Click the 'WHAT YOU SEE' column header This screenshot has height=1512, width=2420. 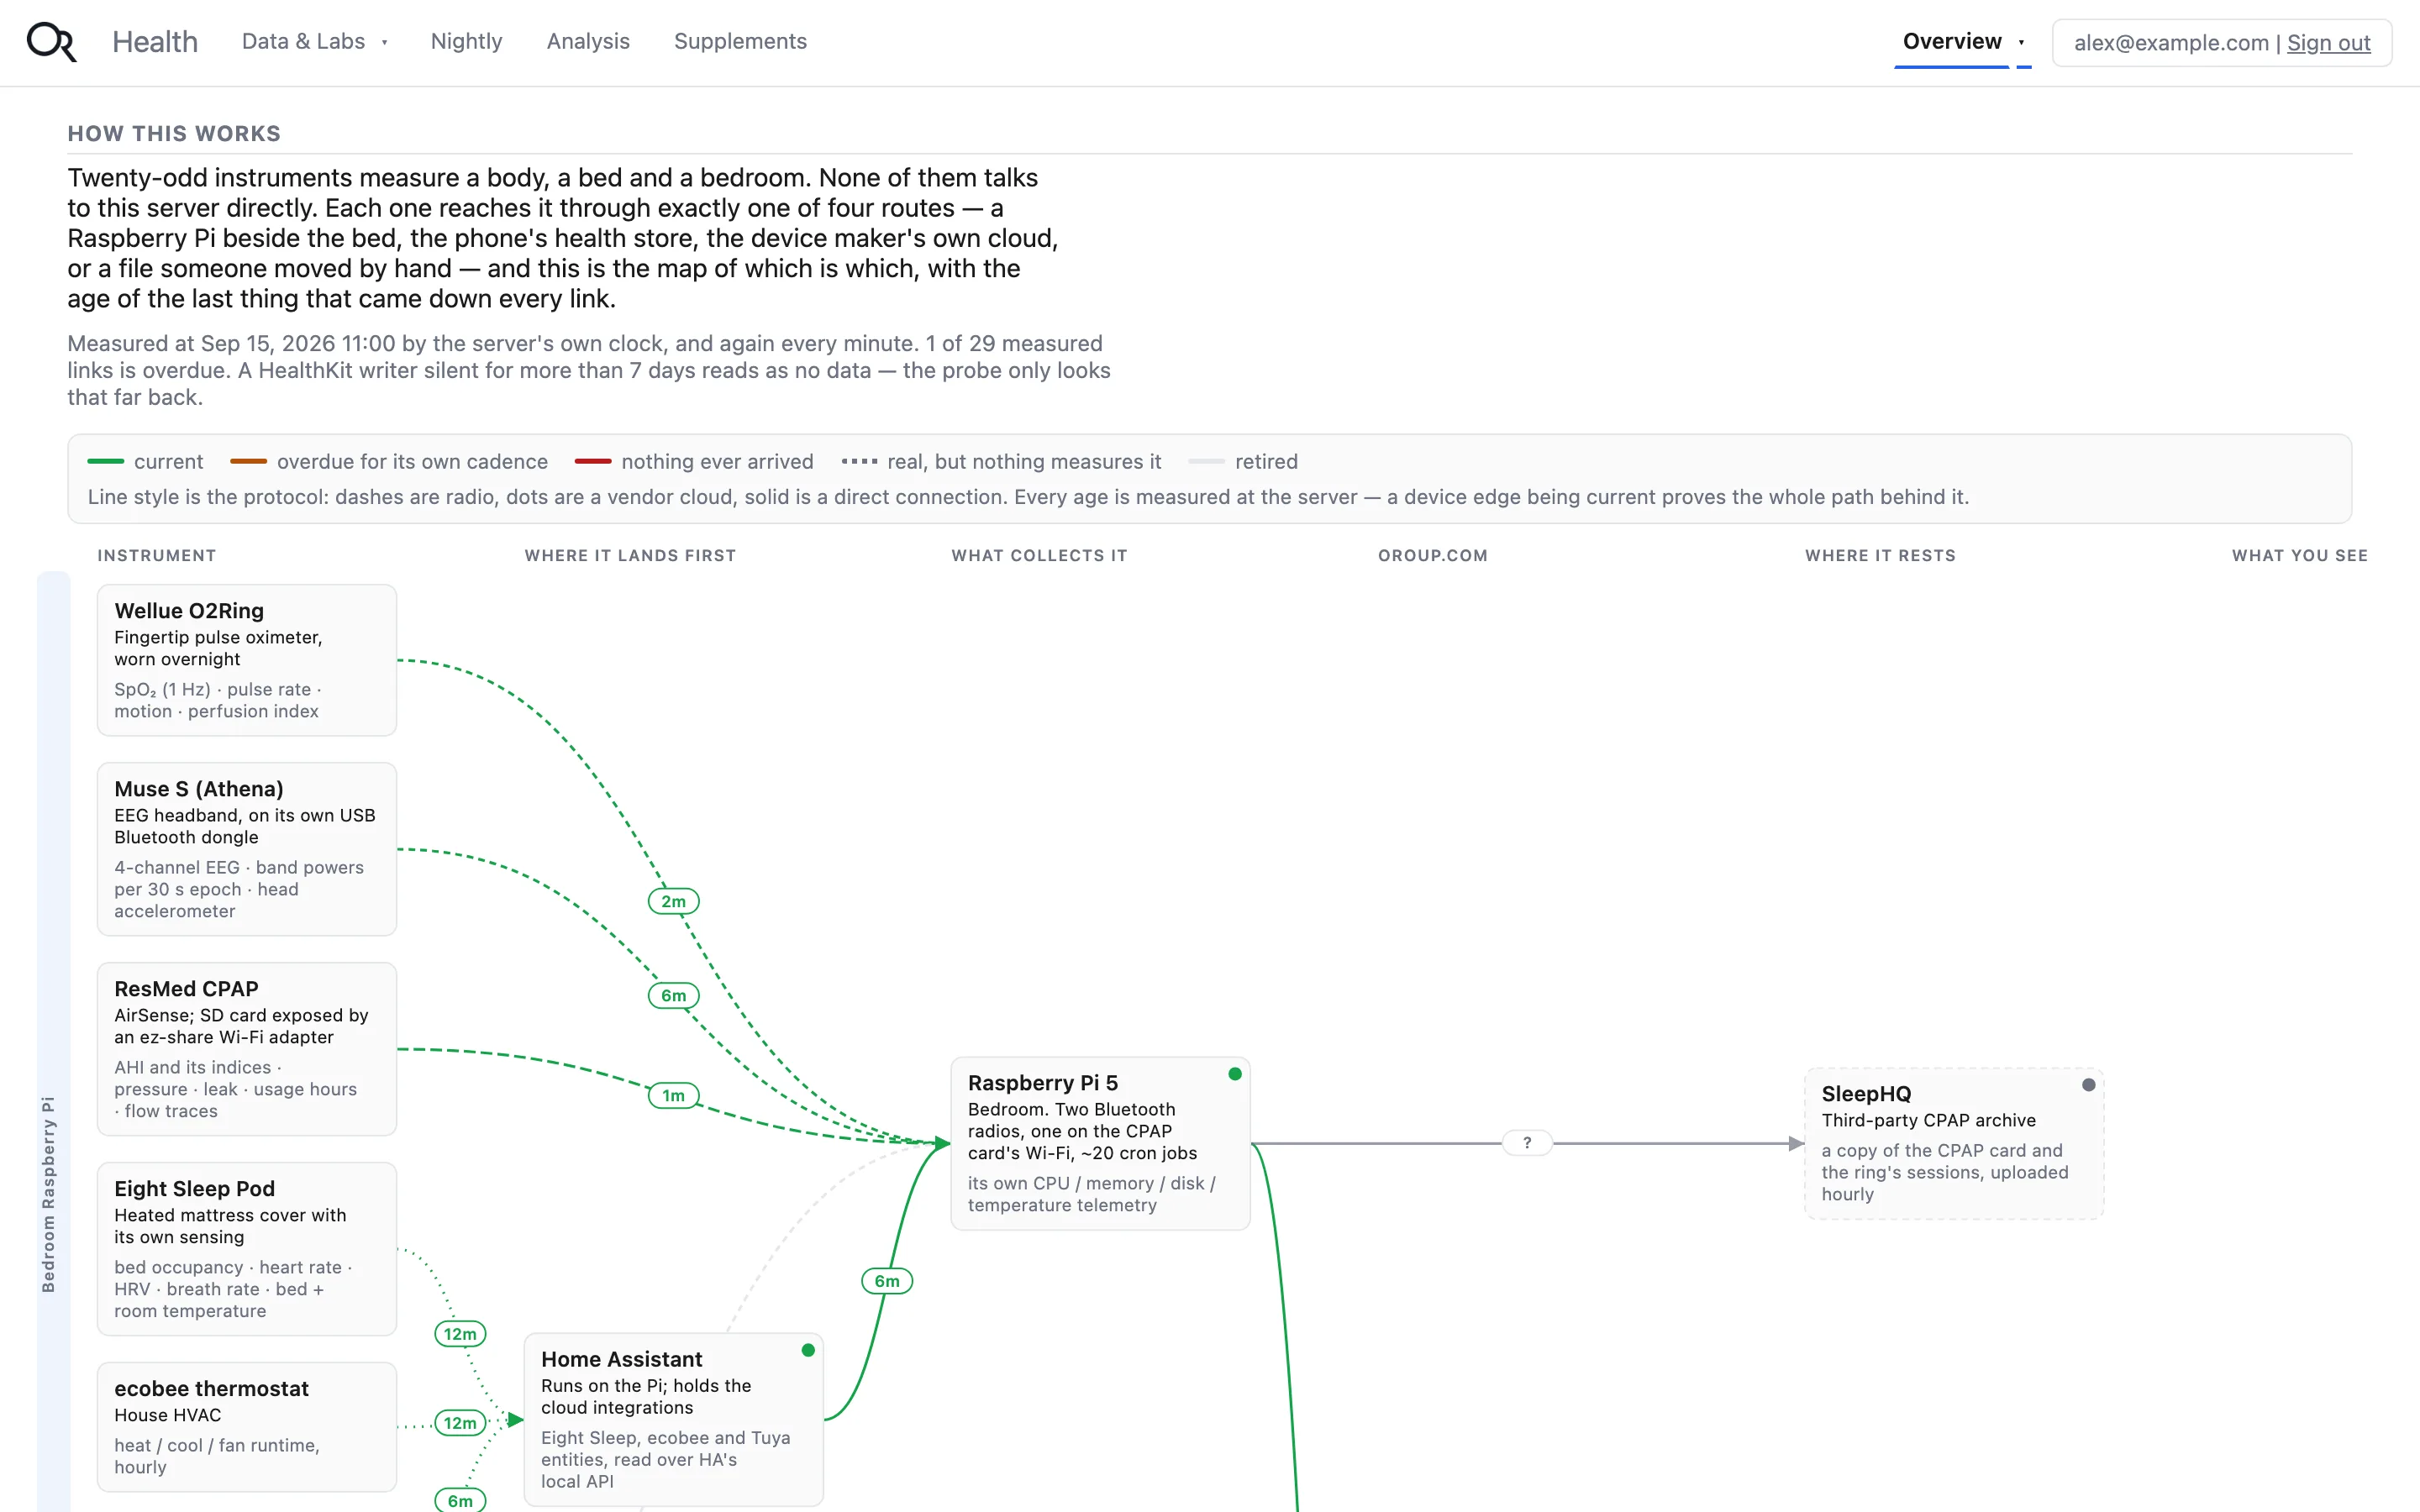2300,556
